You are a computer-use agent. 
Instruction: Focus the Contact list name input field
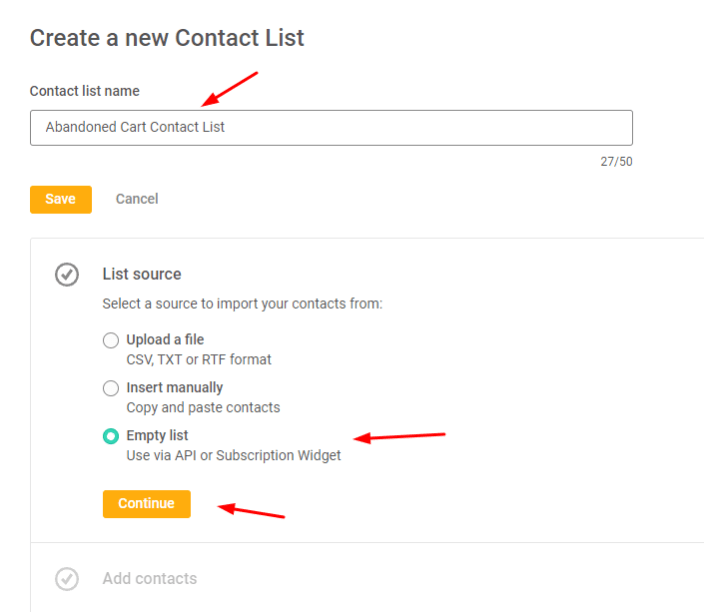point(331,128)
